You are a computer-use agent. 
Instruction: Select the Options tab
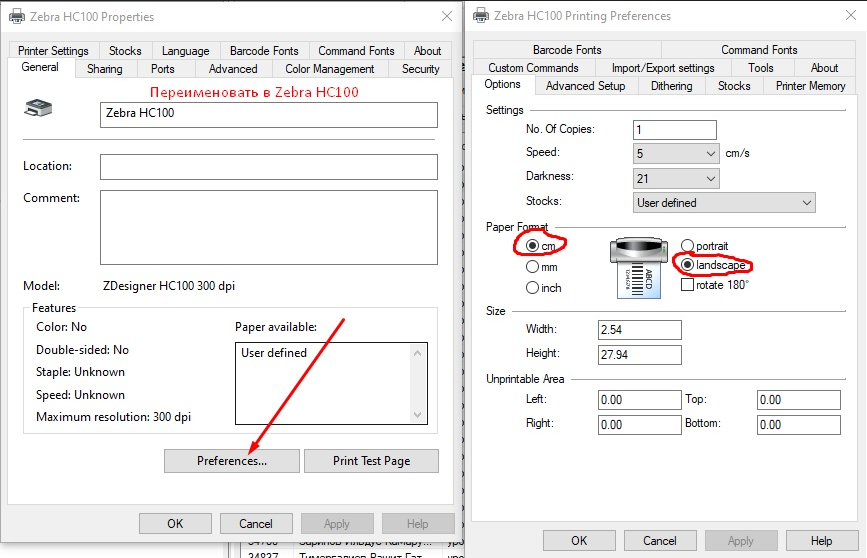tap(502, 84)
